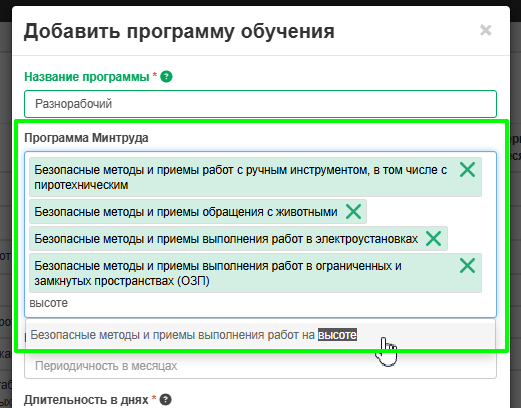Open help icon next to Название программы

point(166,77)
